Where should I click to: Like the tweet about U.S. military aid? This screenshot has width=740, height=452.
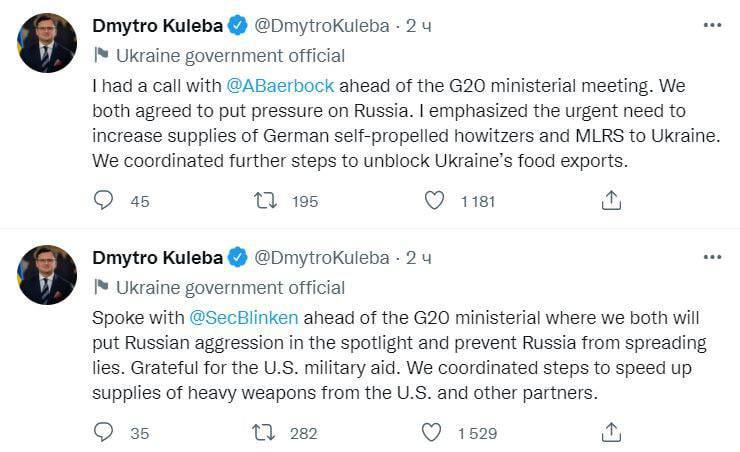point(432,432)
